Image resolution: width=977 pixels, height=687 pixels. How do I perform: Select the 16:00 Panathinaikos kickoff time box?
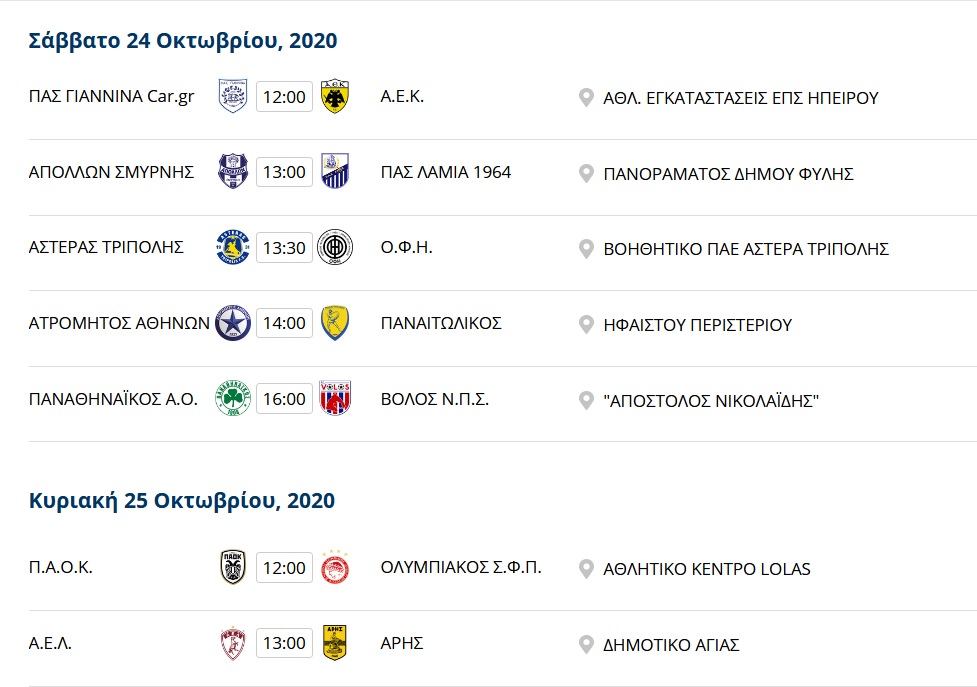[284, 399]
